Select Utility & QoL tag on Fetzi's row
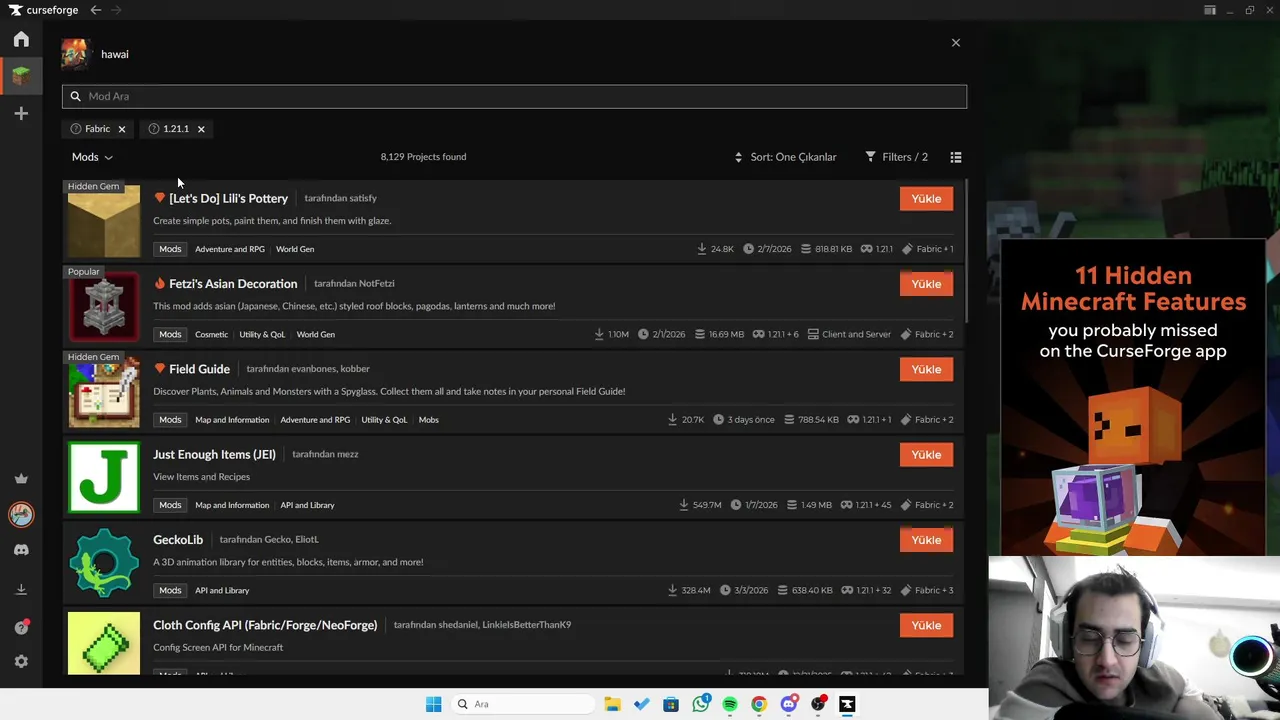This screenshot has height=720, width=1280. [262, 334]
